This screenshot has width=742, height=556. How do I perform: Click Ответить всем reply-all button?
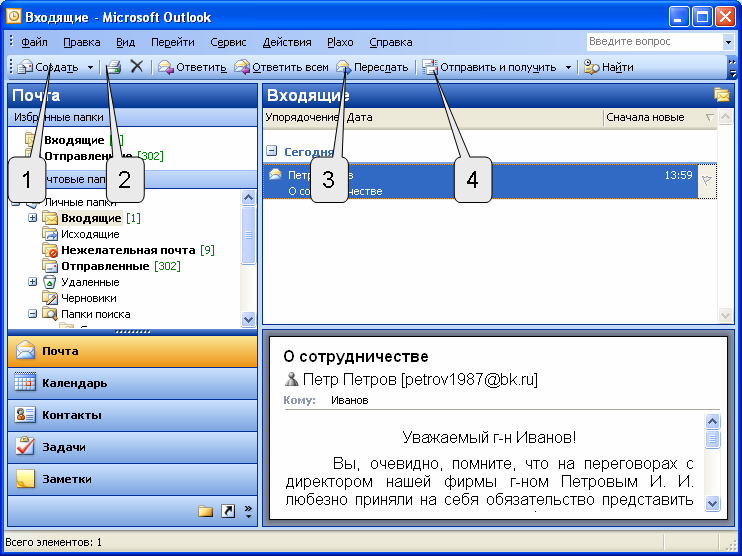point(282,67)
